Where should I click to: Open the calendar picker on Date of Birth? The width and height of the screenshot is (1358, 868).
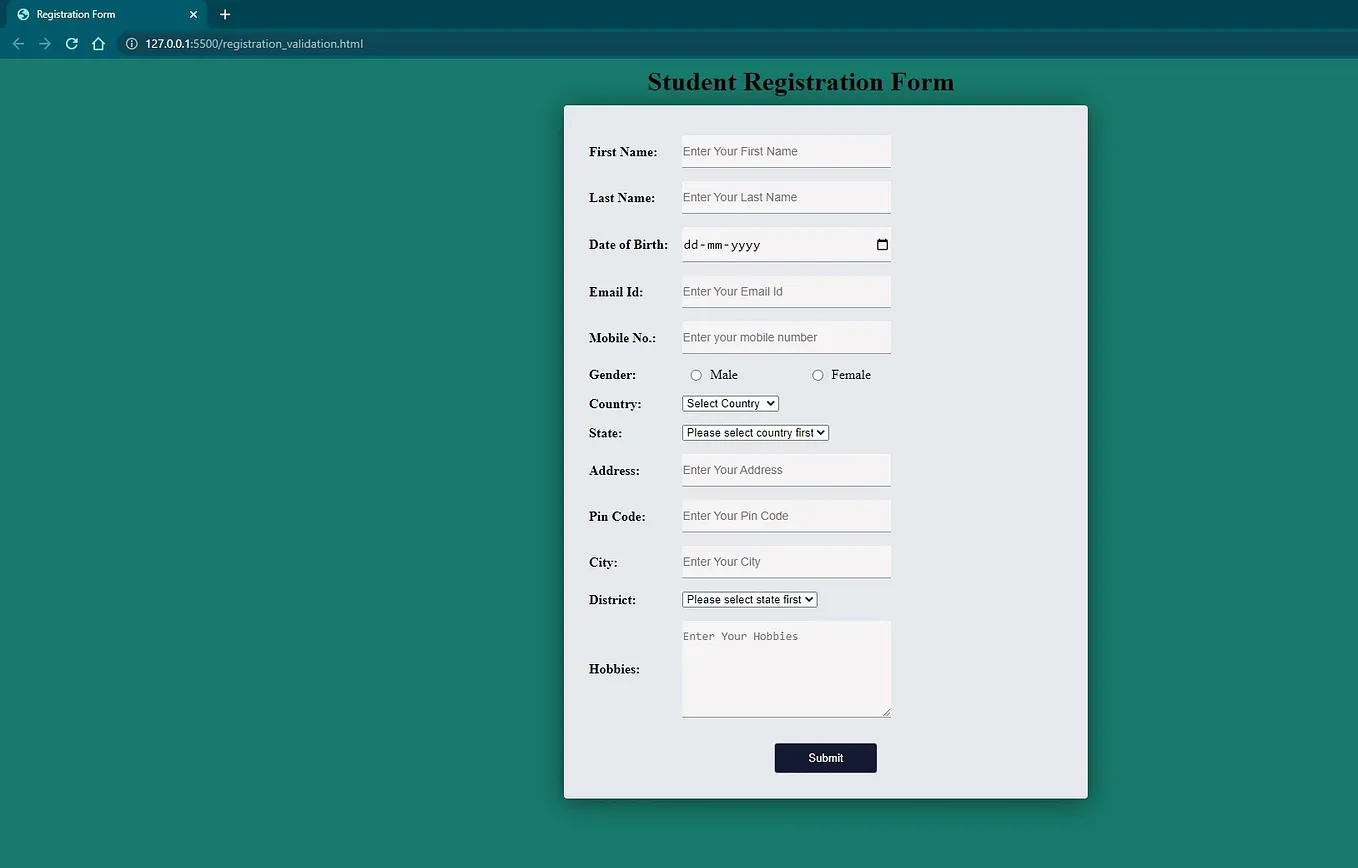pyautogui.click(x=881, y=244)
